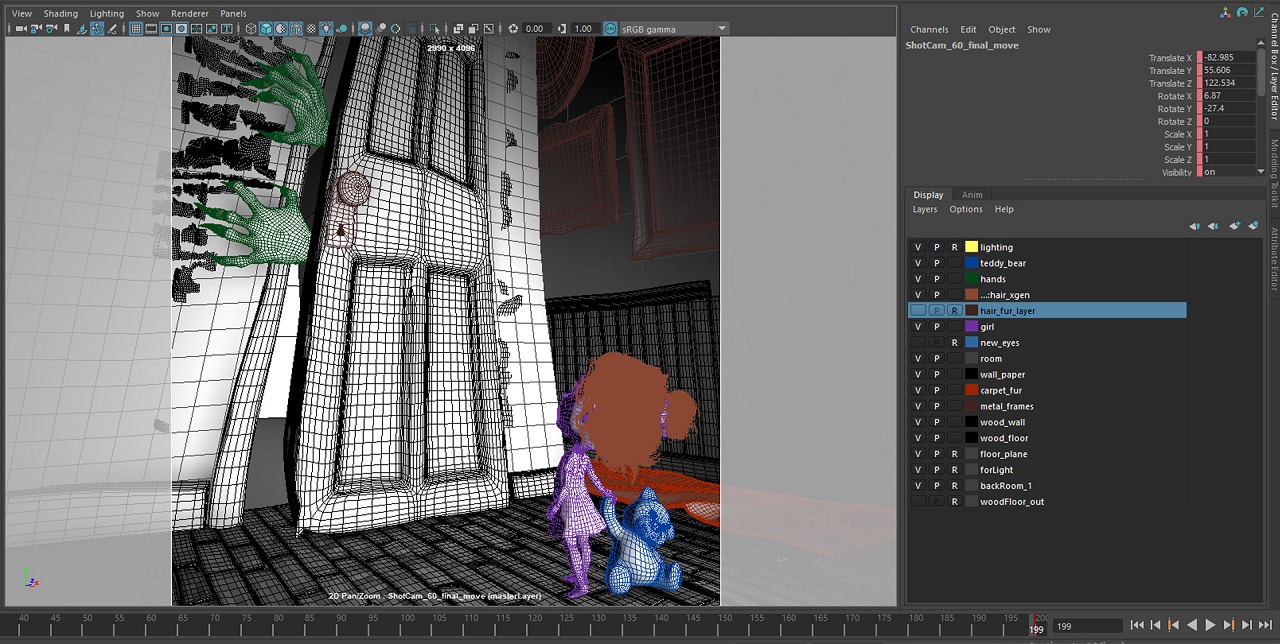Viewport: 1280px width, 644px height.
Task: Open the sRGB gamma view transform dropdown
Action: click(721, 29)
